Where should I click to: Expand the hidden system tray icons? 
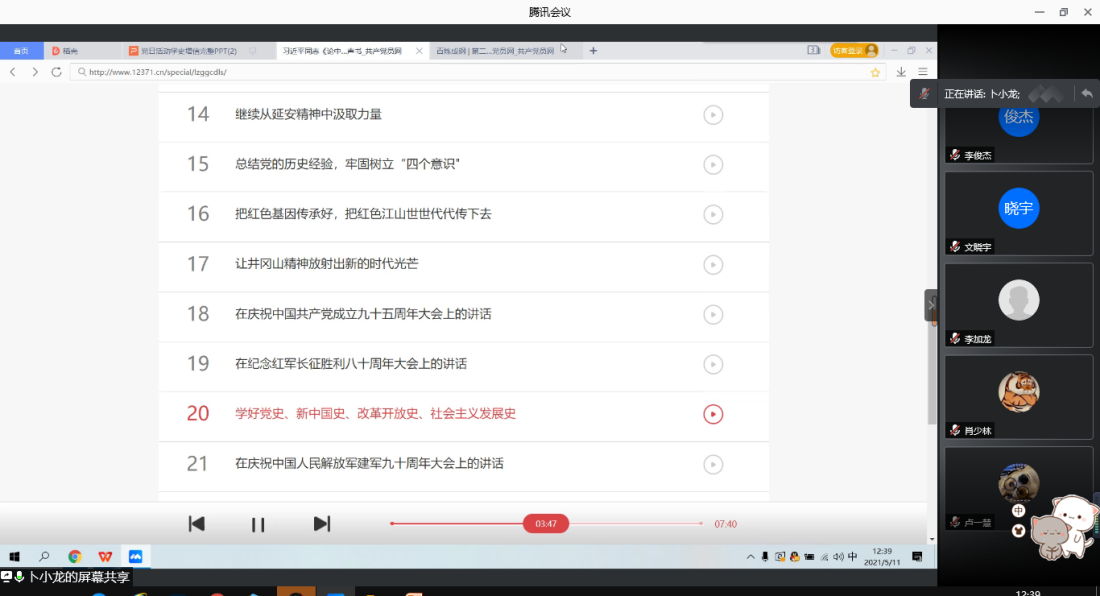(750, 557)
